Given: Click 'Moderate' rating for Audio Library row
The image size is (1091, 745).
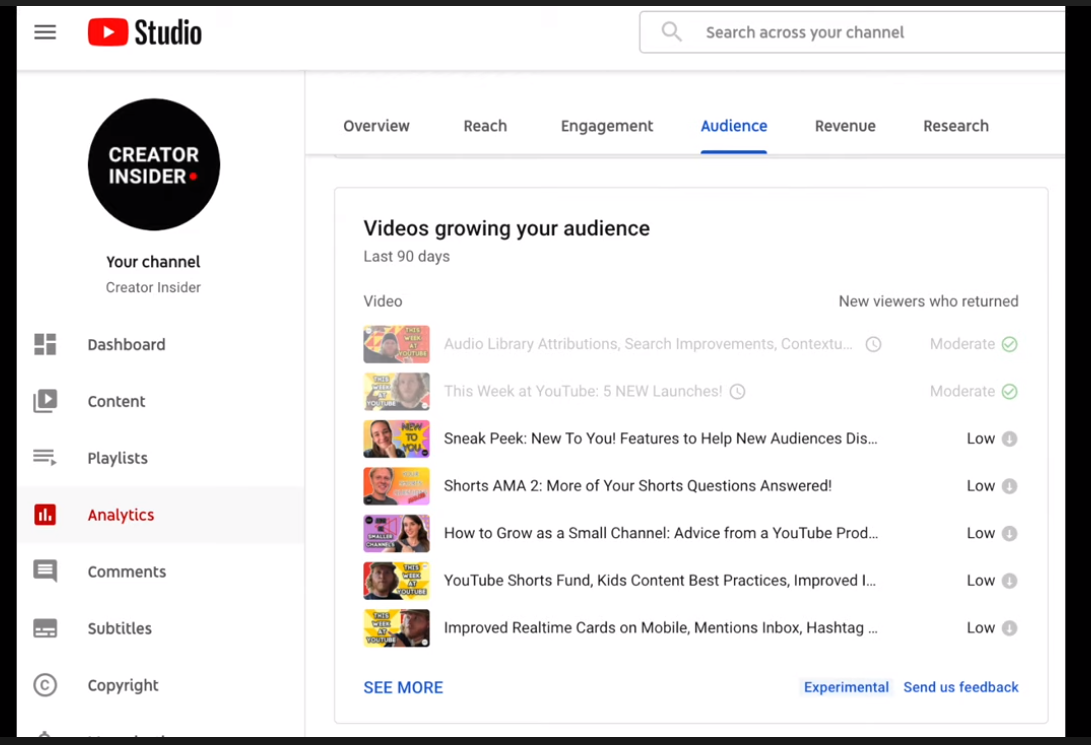Looking at the screenshot, I should click(x=962, y=344).
